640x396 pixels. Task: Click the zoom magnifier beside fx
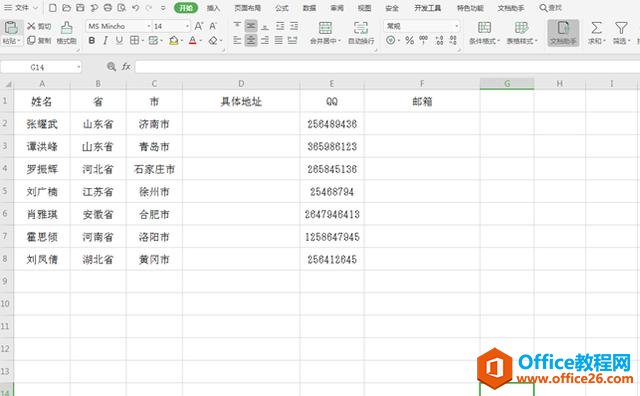point(111,67)
